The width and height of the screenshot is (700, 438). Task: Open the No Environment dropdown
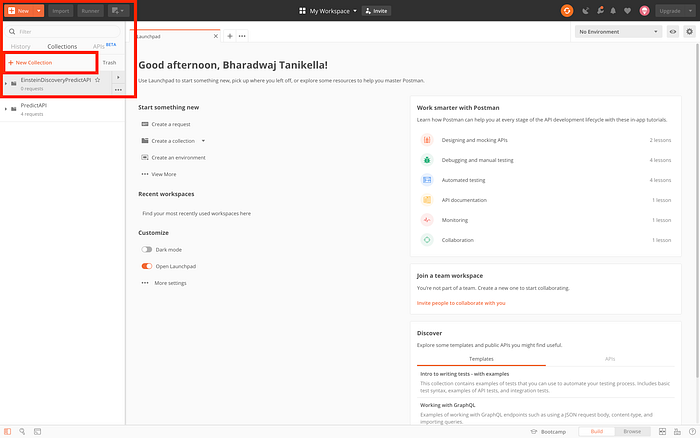point(618,32)
